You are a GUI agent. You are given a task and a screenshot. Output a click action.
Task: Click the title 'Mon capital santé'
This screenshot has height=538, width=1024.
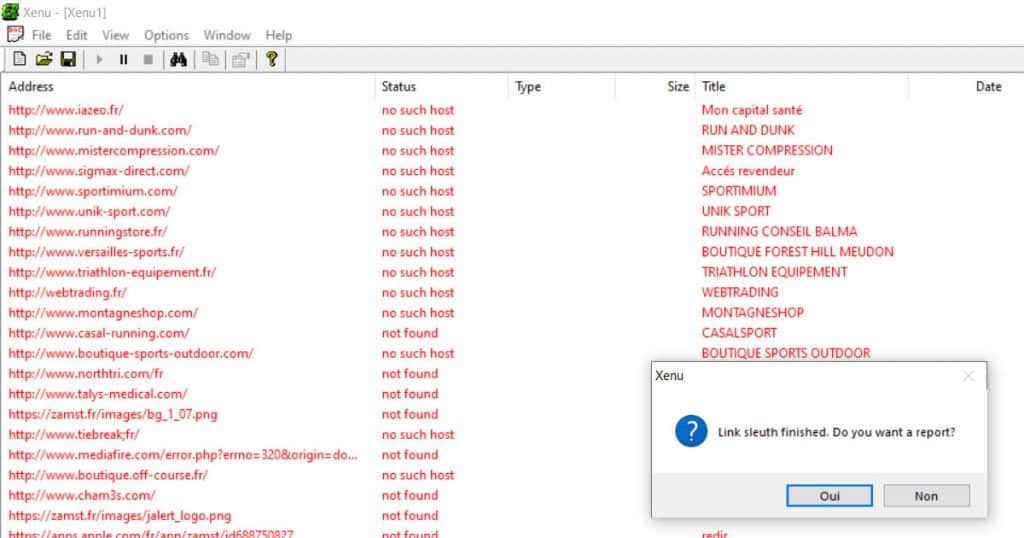752,110
